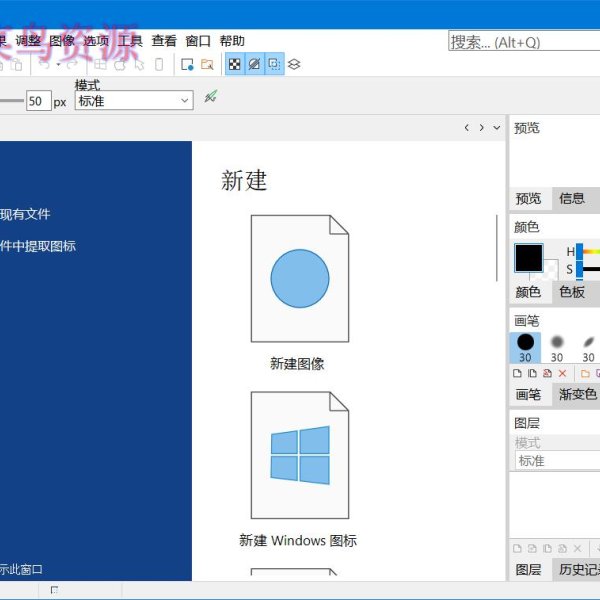Open the 查看 menu
The height and width of the screenshot is (600, 600).
pyautogui.click(x=164, y=41)
